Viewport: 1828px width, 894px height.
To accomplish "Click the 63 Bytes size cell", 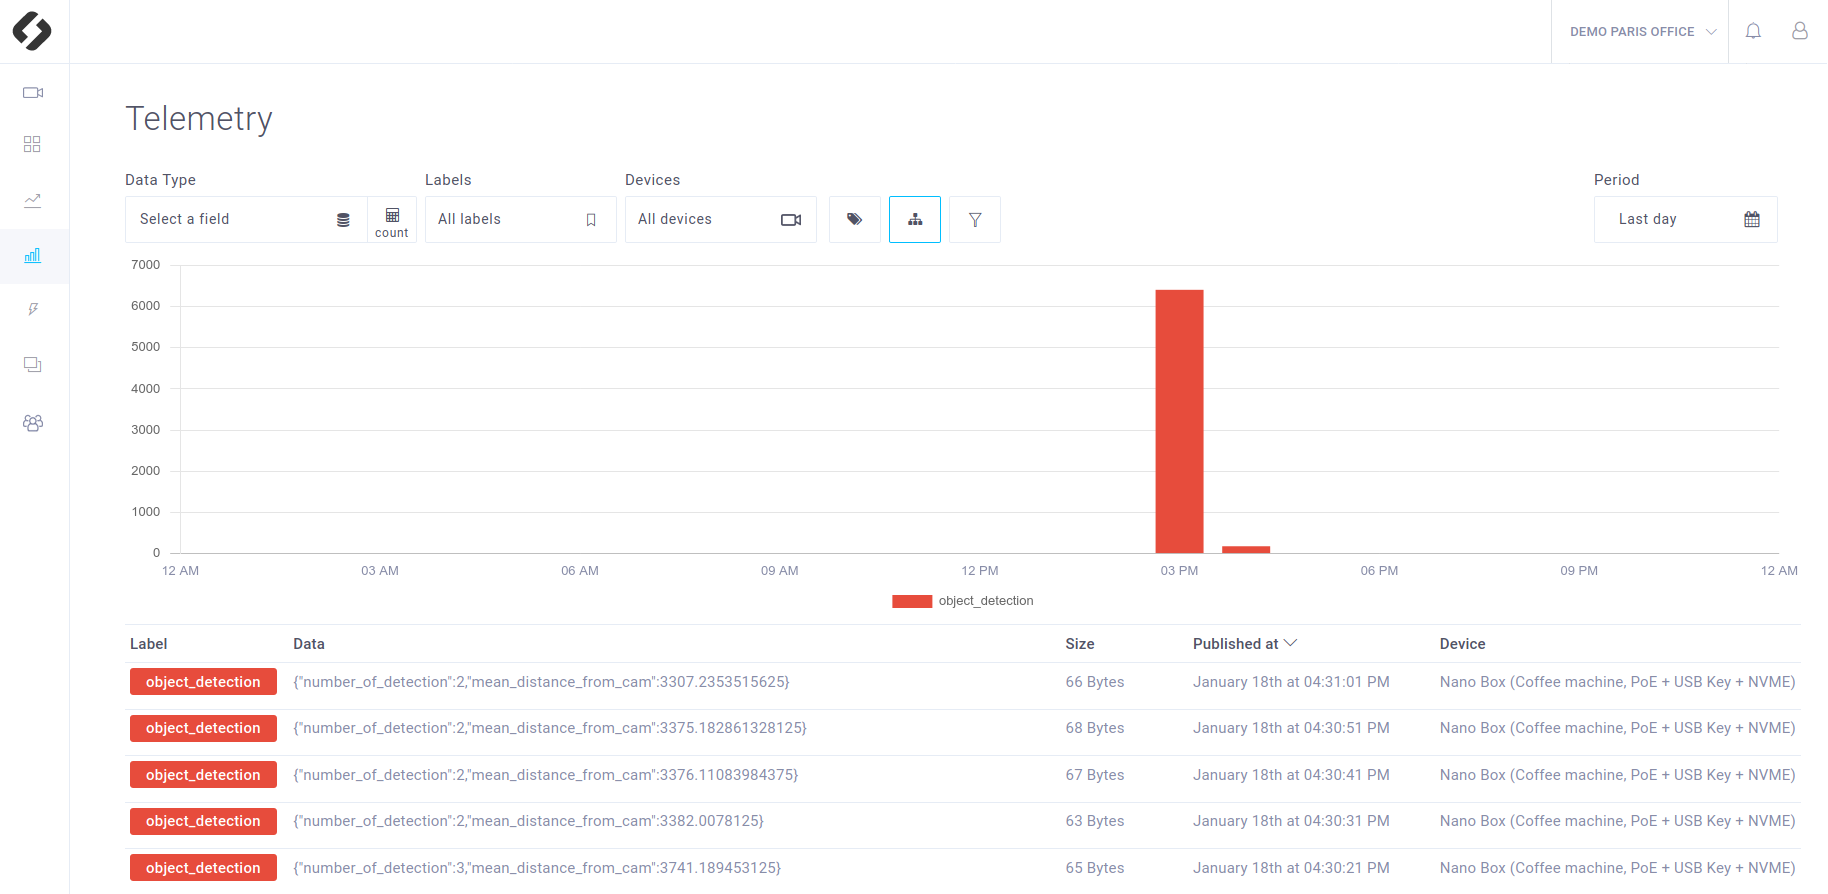I will [1095, 821].
